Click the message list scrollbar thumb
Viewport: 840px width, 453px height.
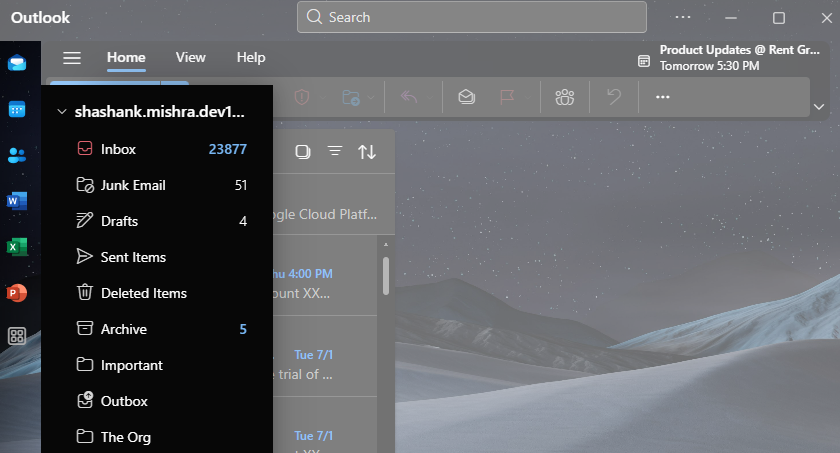(386, 276)
